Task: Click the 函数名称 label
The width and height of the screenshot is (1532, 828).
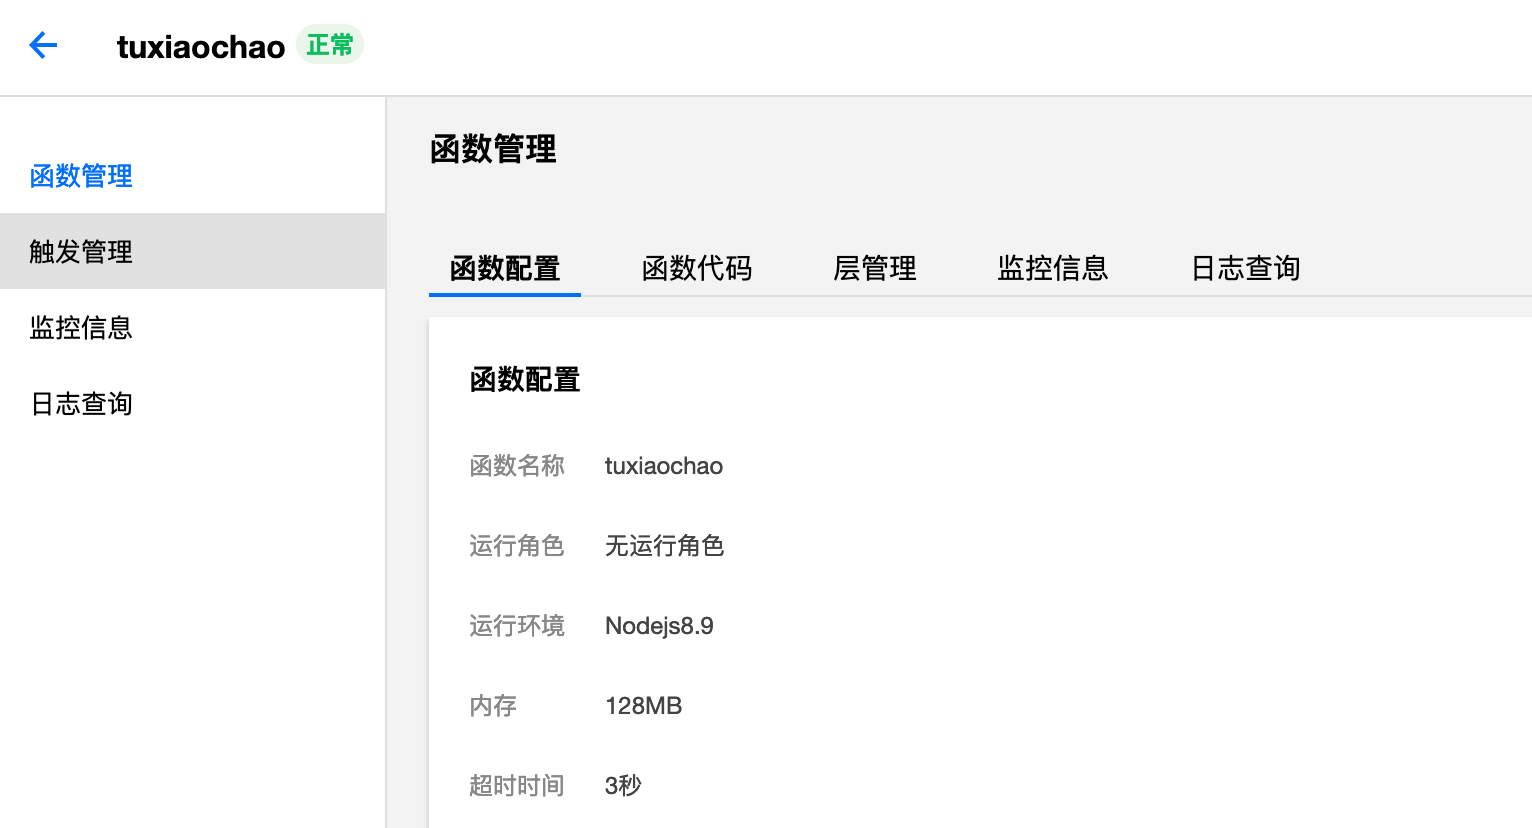Action: coord(517,466)
